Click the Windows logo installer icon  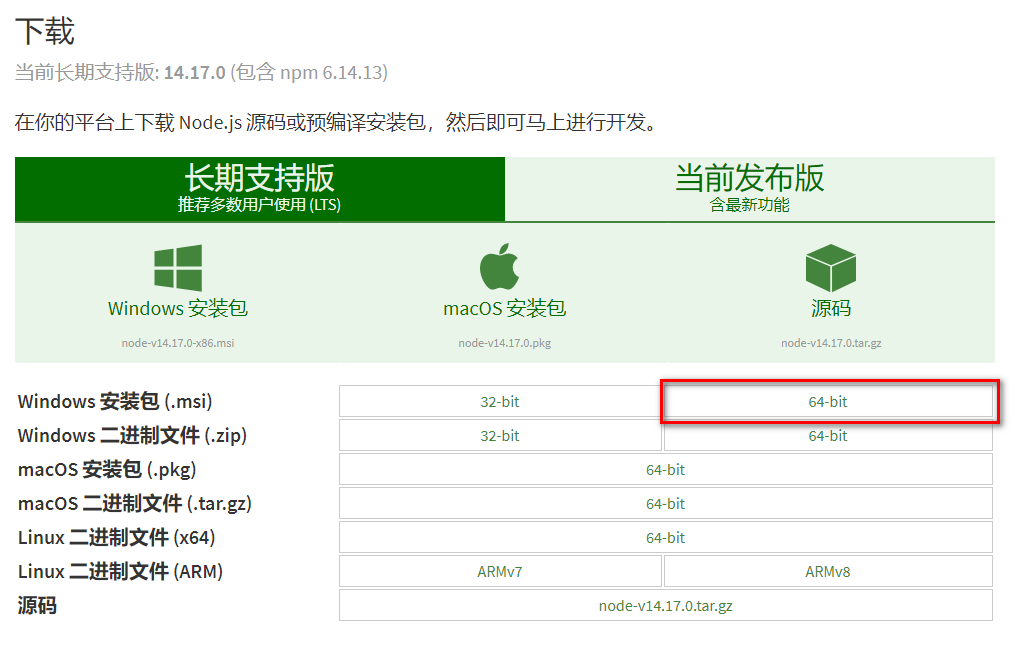pyautogui.click(x=178, y=268)
